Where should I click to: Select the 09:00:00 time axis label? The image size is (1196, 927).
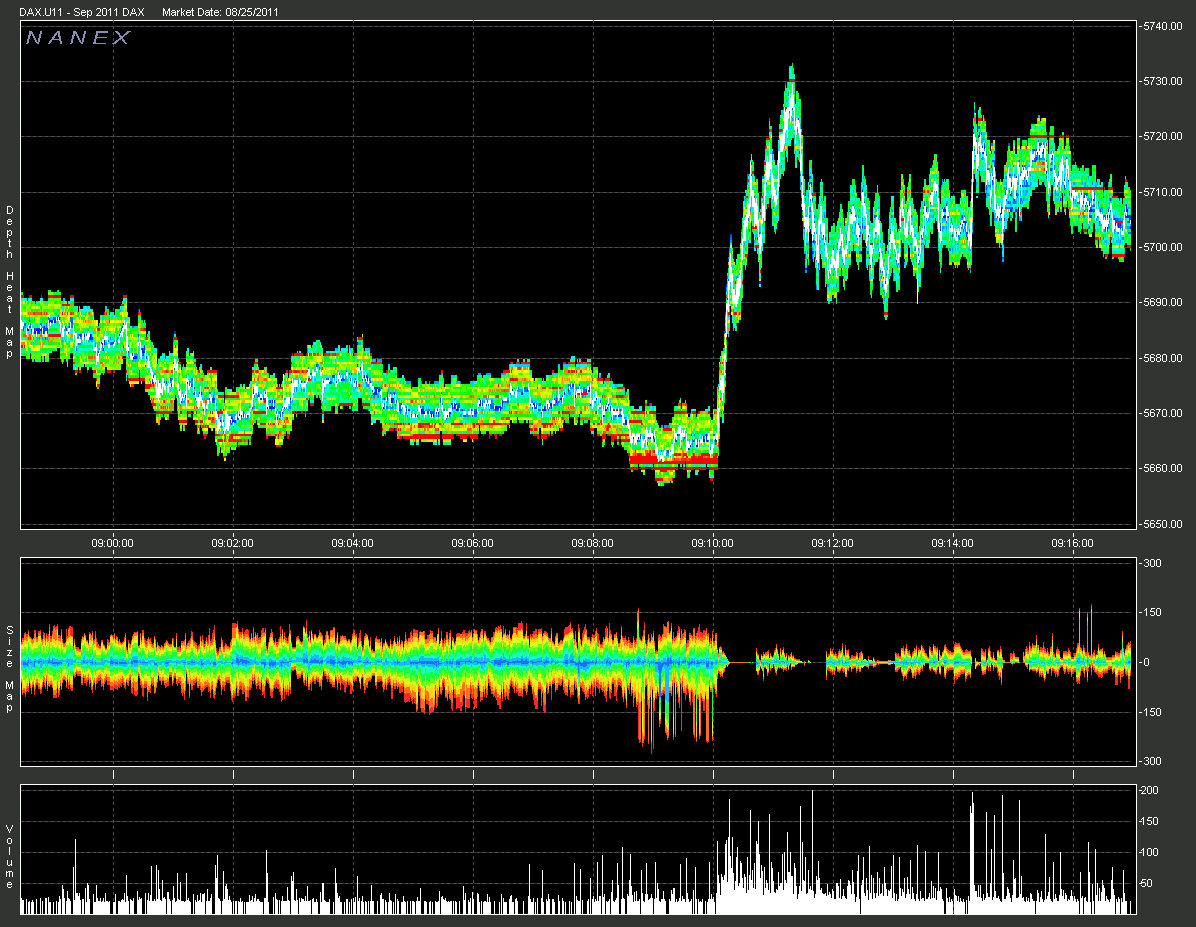click(x=113, y=542)
